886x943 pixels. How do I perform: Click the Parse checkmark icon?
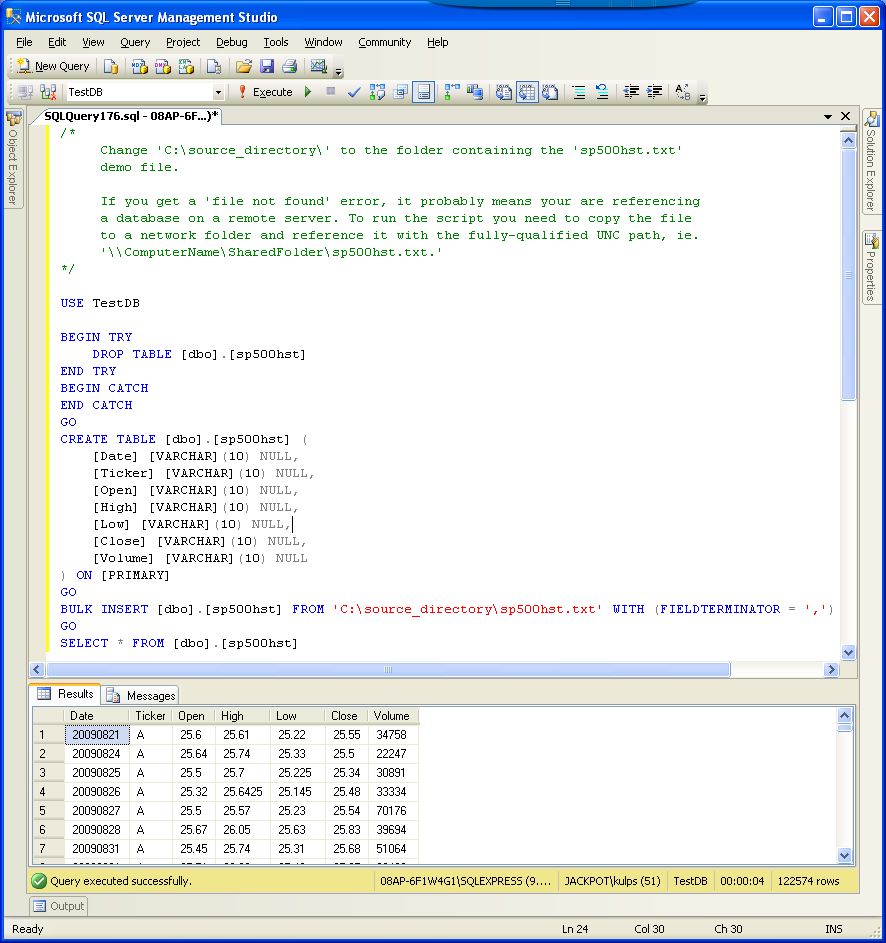point(354,92)
